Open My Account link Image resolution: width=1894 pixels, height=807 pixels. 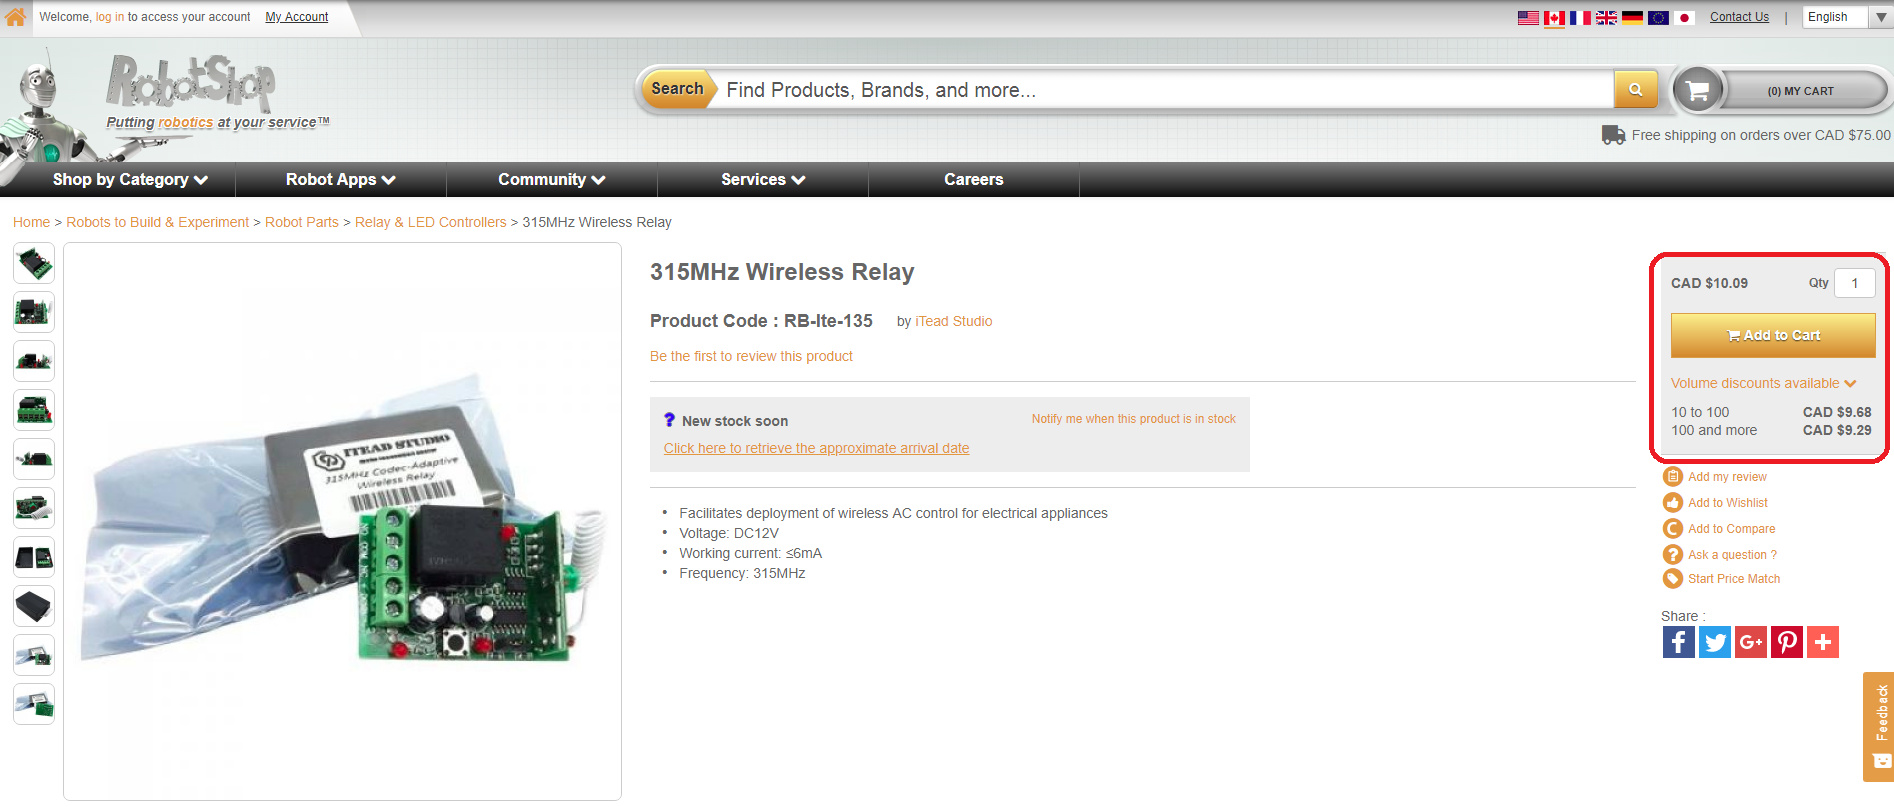click(297, 17)
